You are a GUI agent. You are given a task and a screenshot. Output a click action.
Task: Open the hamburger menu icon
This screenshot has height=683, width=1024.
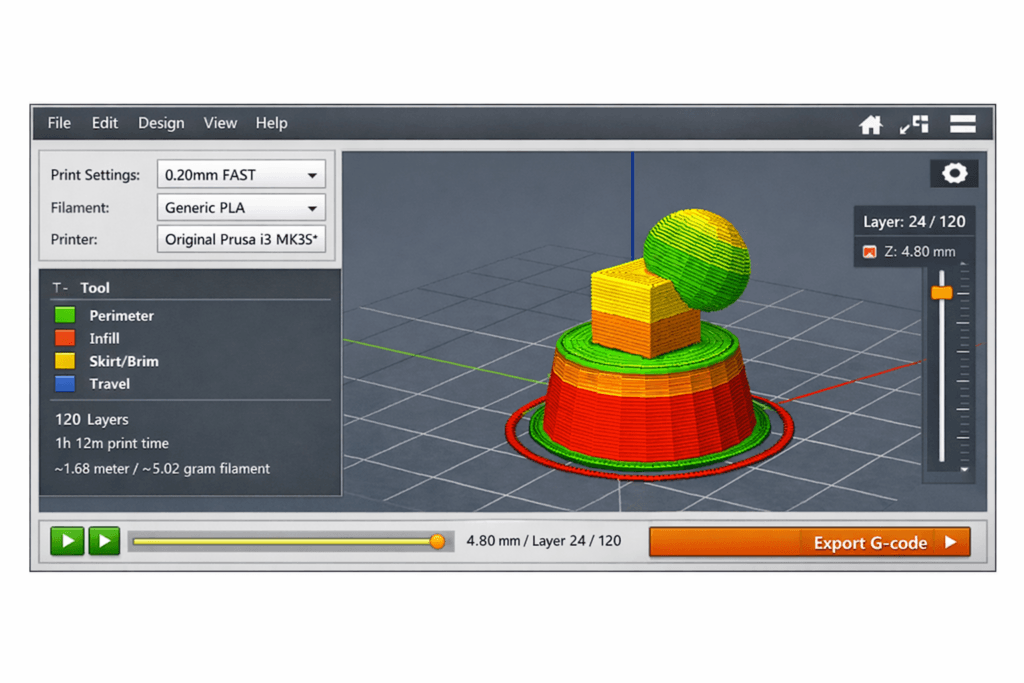[962, 124]
